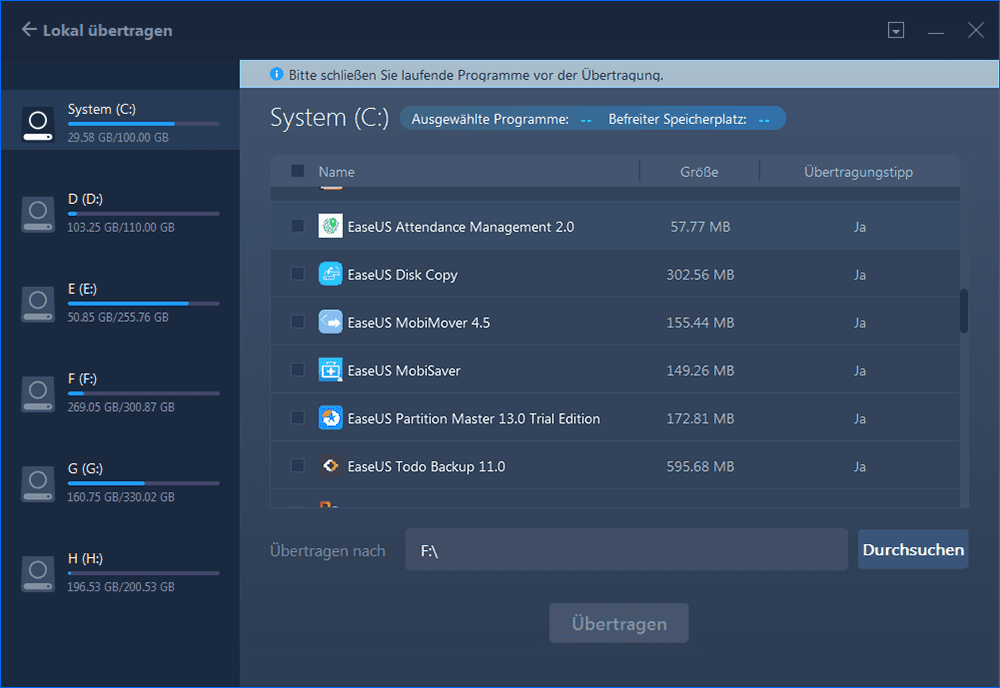The width and height of the screenshot is (1000, 688).
Task: Click Befreiter Speicherplatz summary label
Action: 677,119
